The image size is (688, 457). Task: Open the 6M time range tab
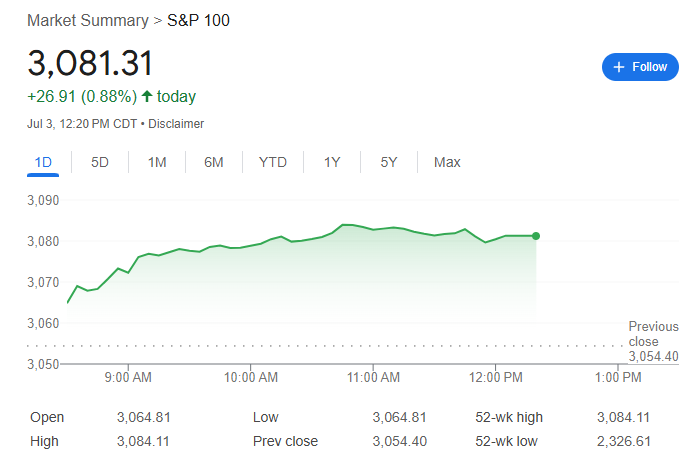[x=214, y=162]
